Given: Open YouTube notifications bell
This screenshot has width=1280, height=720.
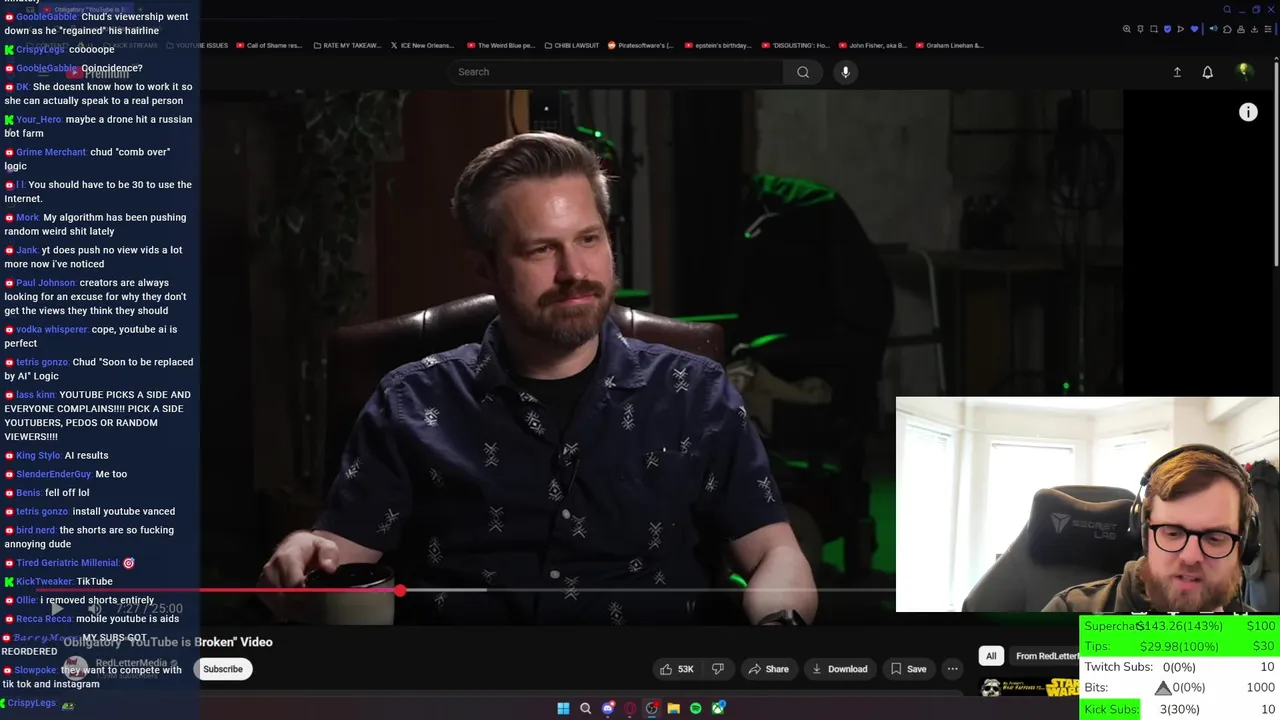Looking at the screenshot, I should point(1207,72).
